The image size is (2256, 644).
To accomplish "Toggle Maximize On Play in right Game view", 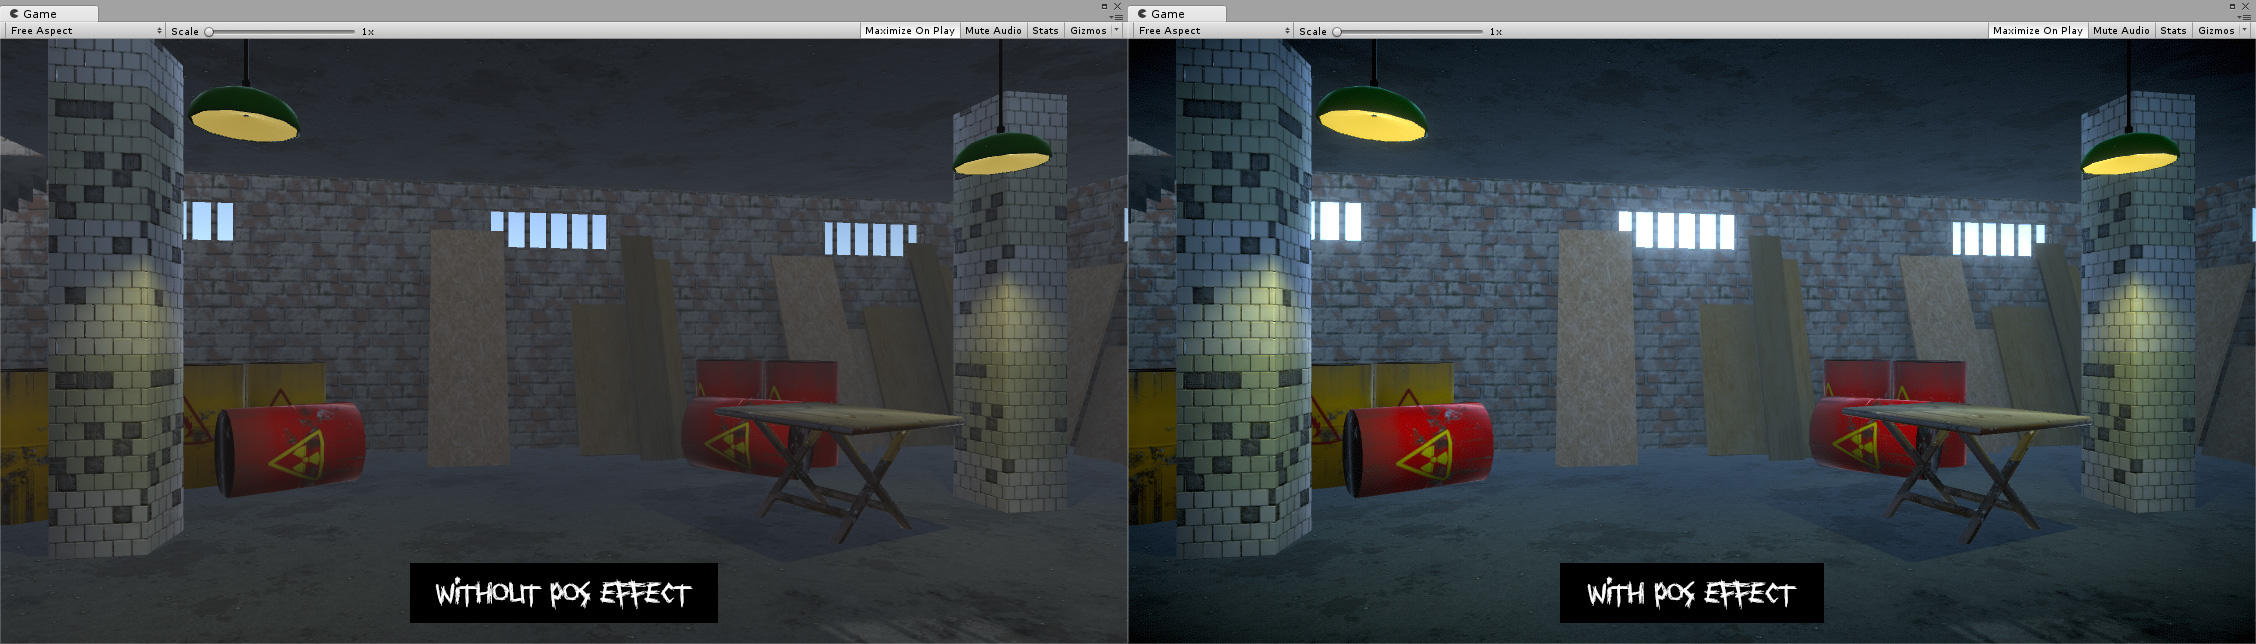I will (x=2037, y=31).
